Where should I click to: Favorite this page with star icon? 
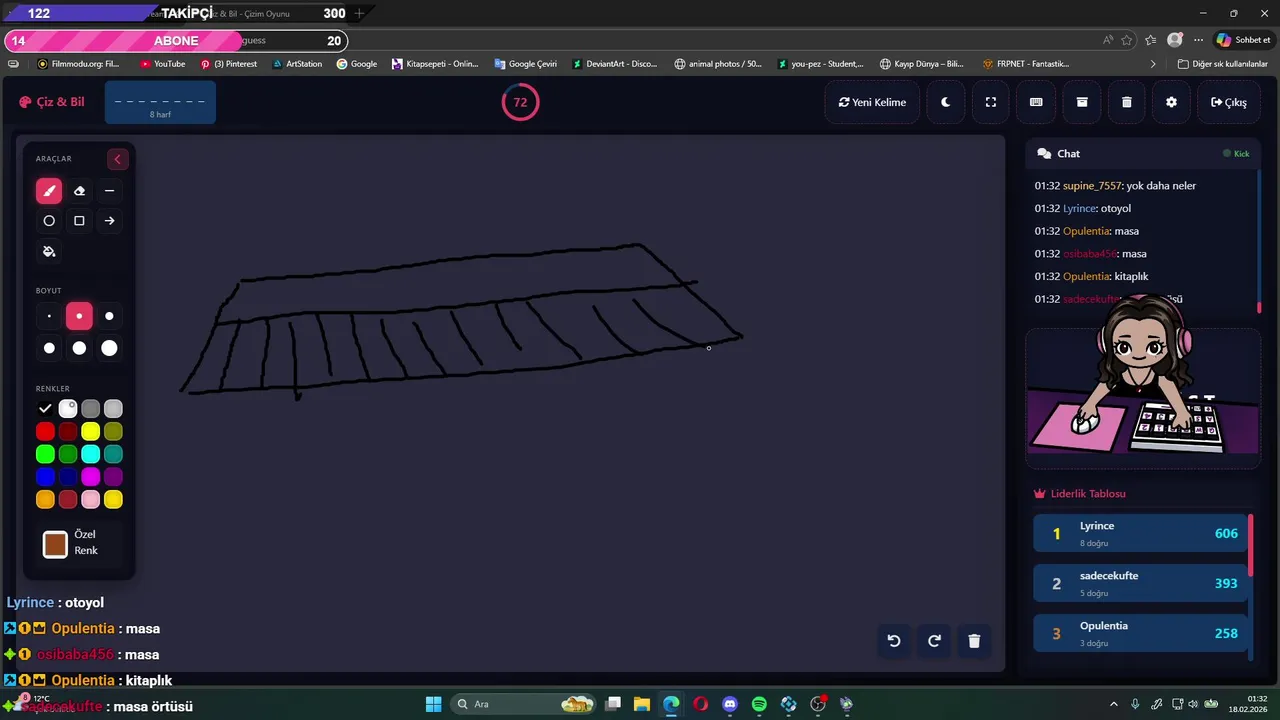1127,40
